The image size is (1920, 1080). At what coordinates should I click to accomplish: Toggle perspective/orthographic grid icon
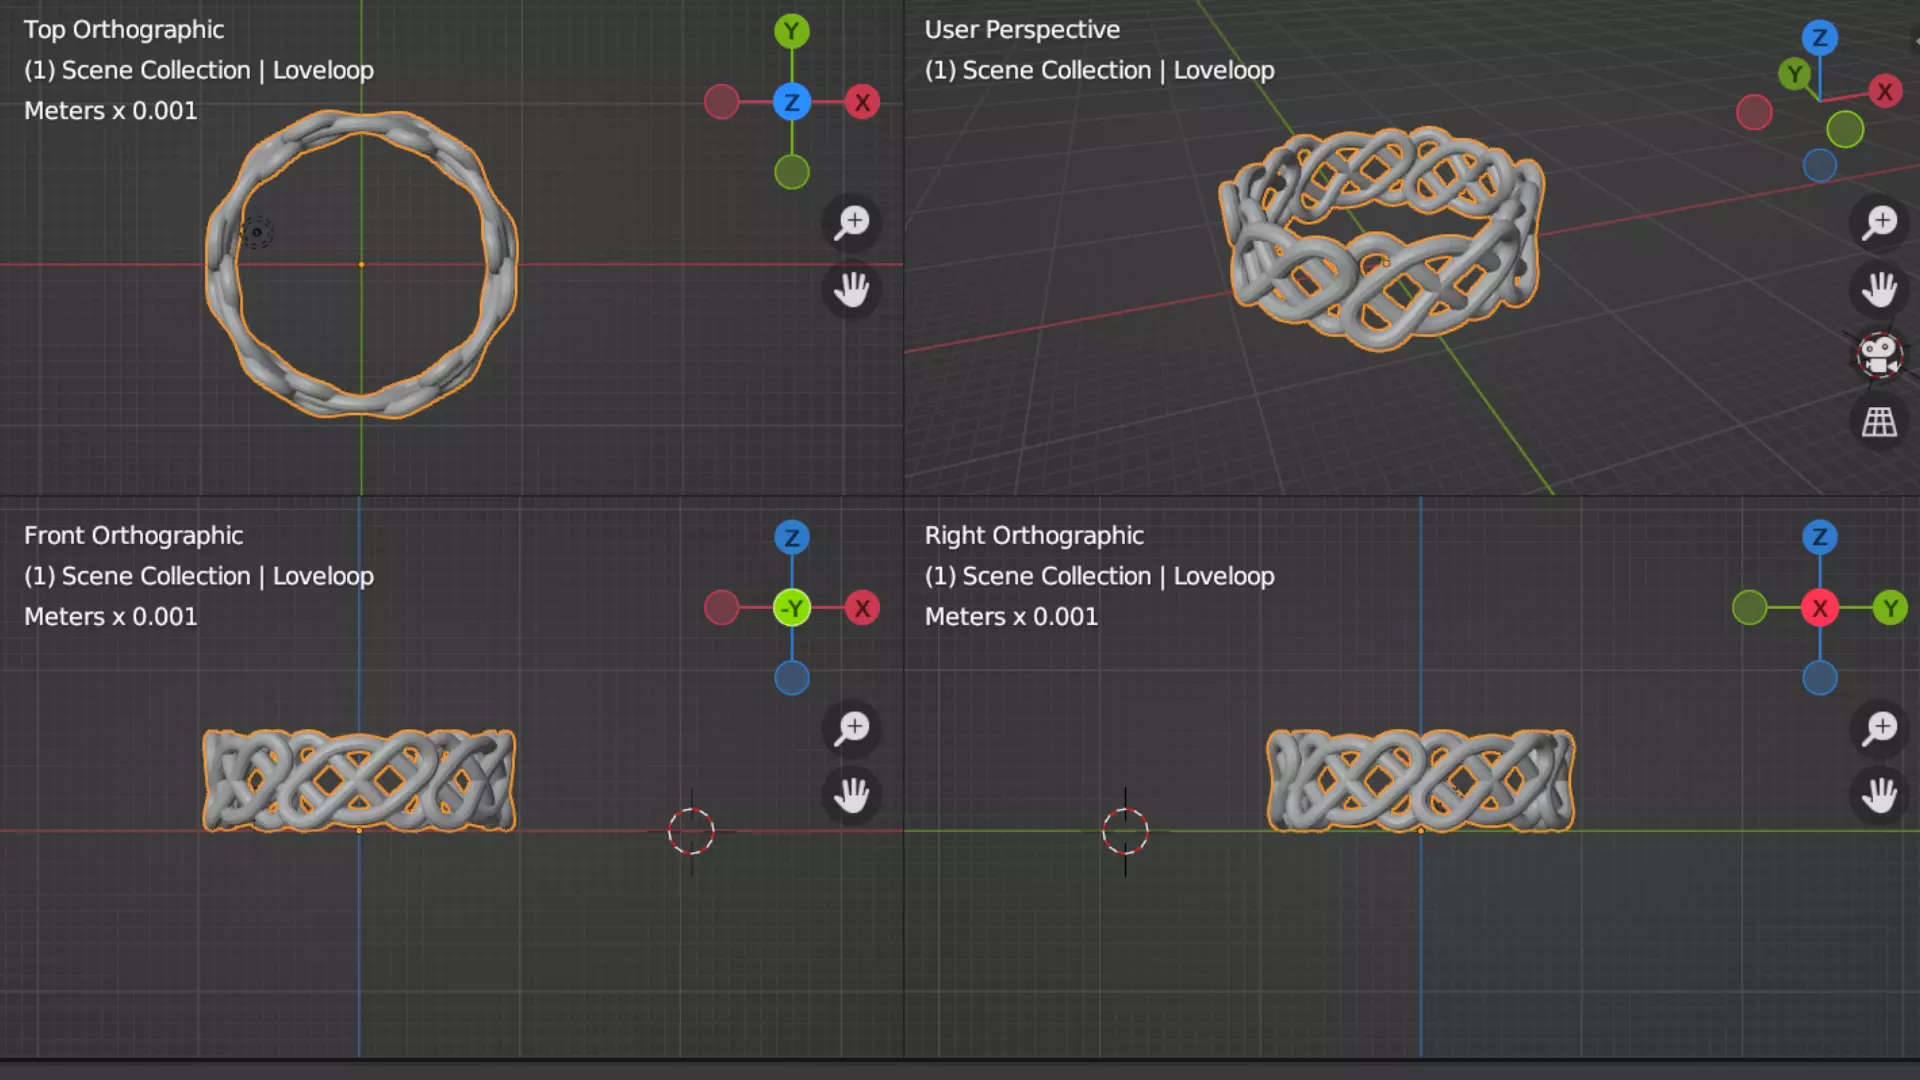click(x=1879, y=422)
